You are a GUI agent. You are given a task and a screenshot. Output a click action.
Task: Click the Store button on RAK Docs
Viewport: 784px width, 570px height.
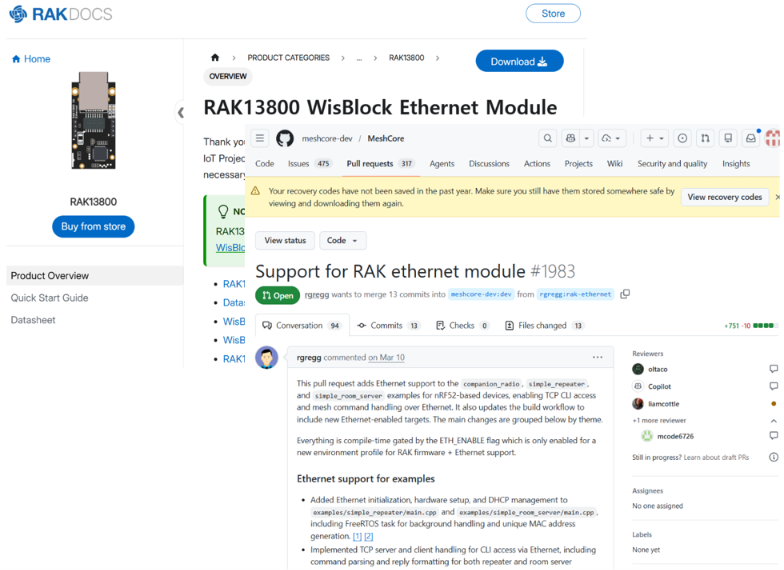click(x=553, y=14)
